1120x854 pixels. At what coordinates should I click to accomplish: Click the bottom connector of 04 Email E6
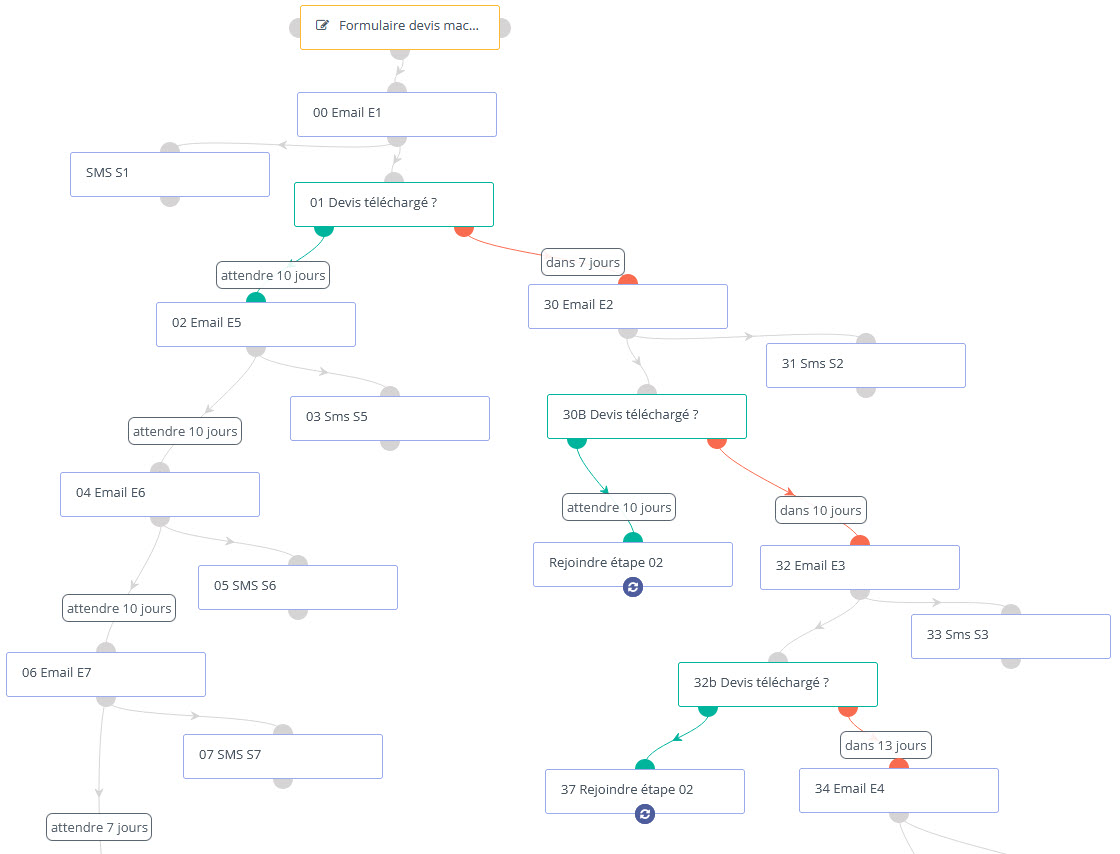click(160, 521)
